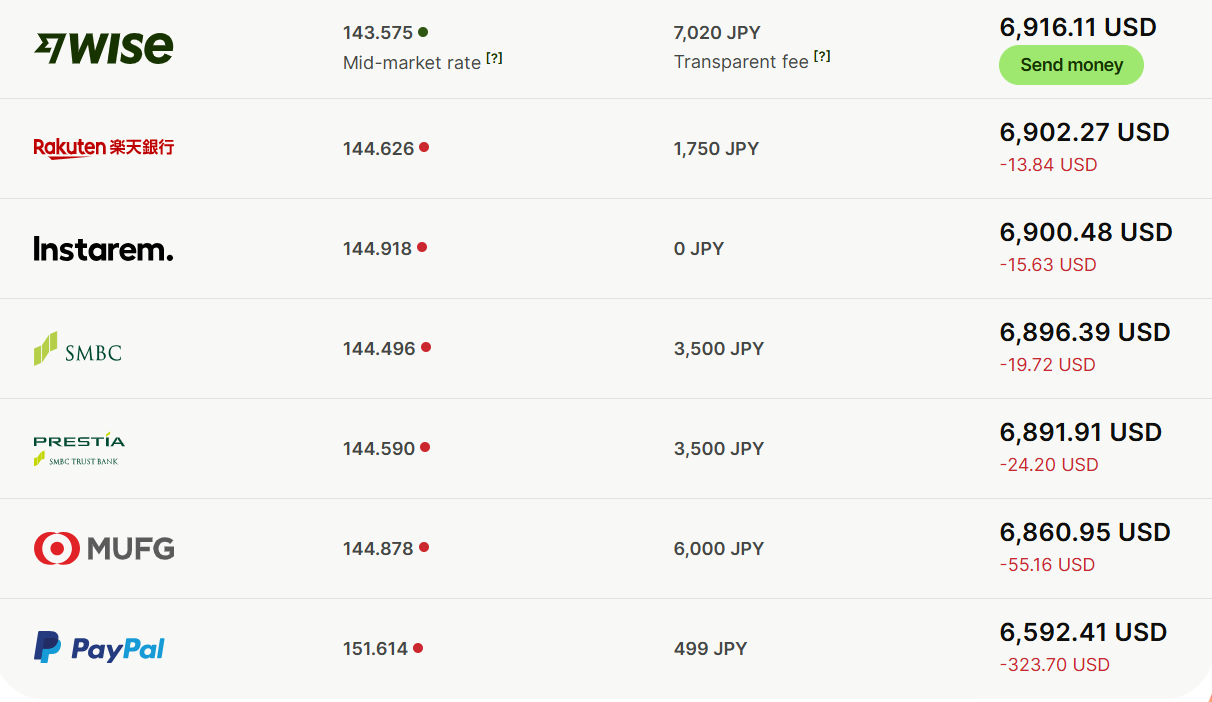This screenshot has height=702, width=1212.
Task: Click the green dot beside Wise rate
Action: (x=423, y=32)
